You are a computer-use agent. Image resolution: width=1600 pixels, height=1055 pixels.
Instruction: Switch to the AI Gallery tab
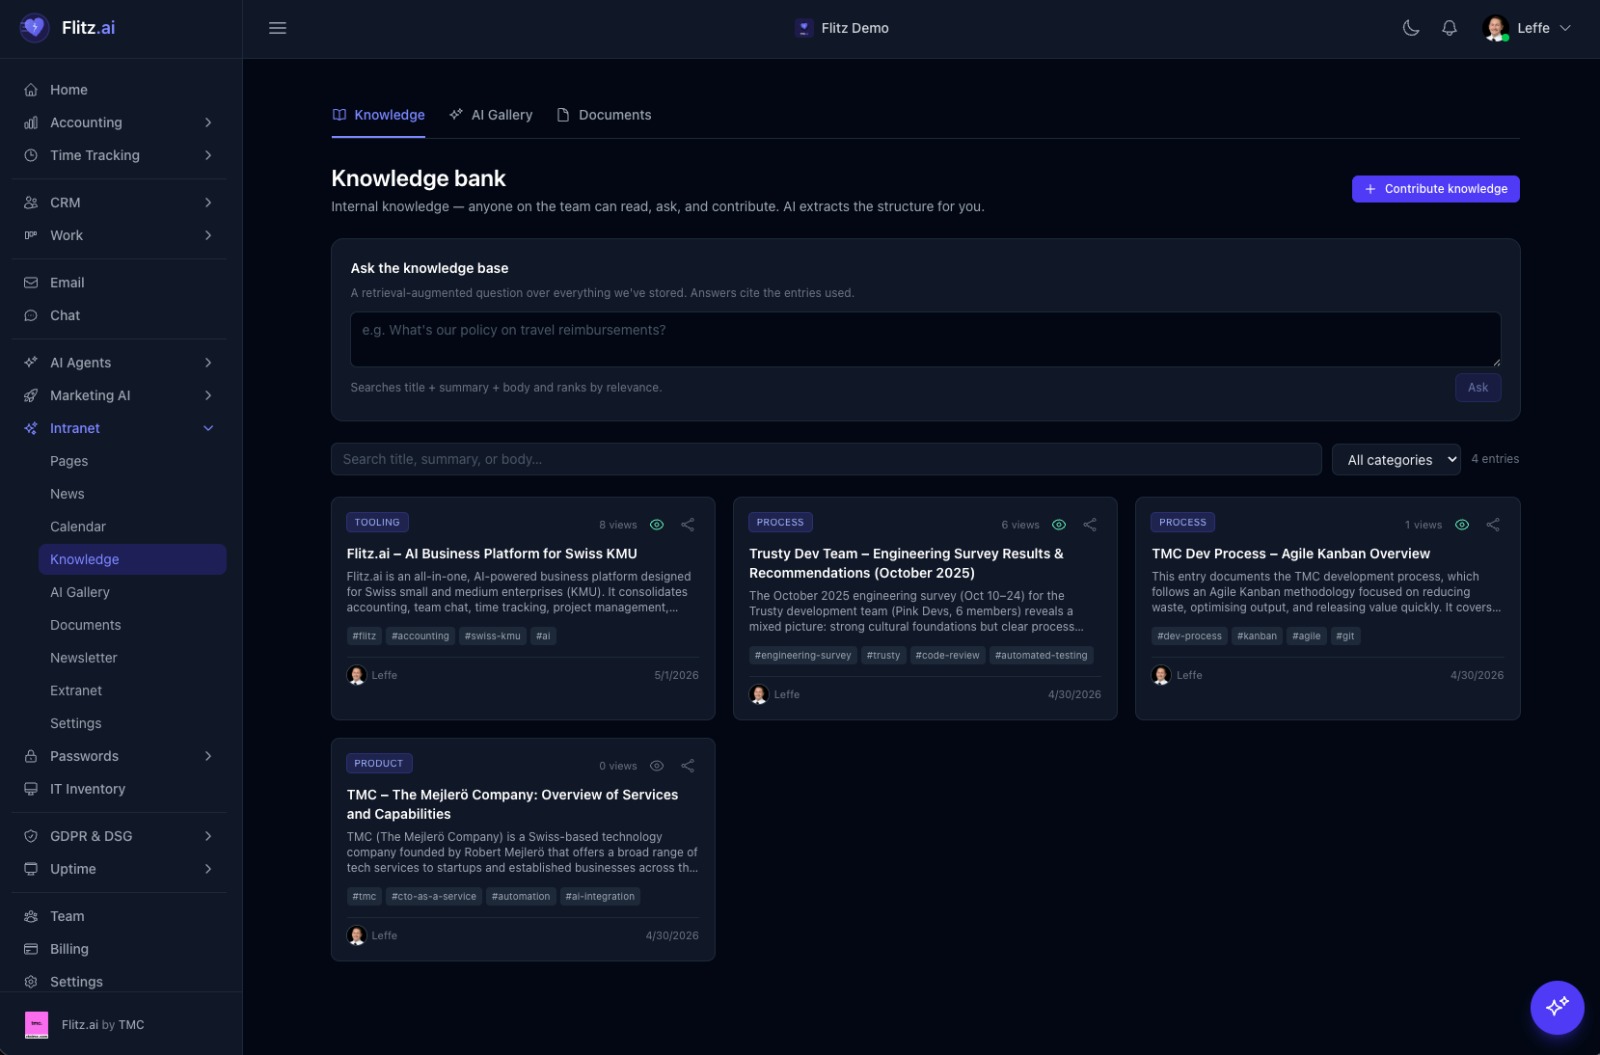491,115
